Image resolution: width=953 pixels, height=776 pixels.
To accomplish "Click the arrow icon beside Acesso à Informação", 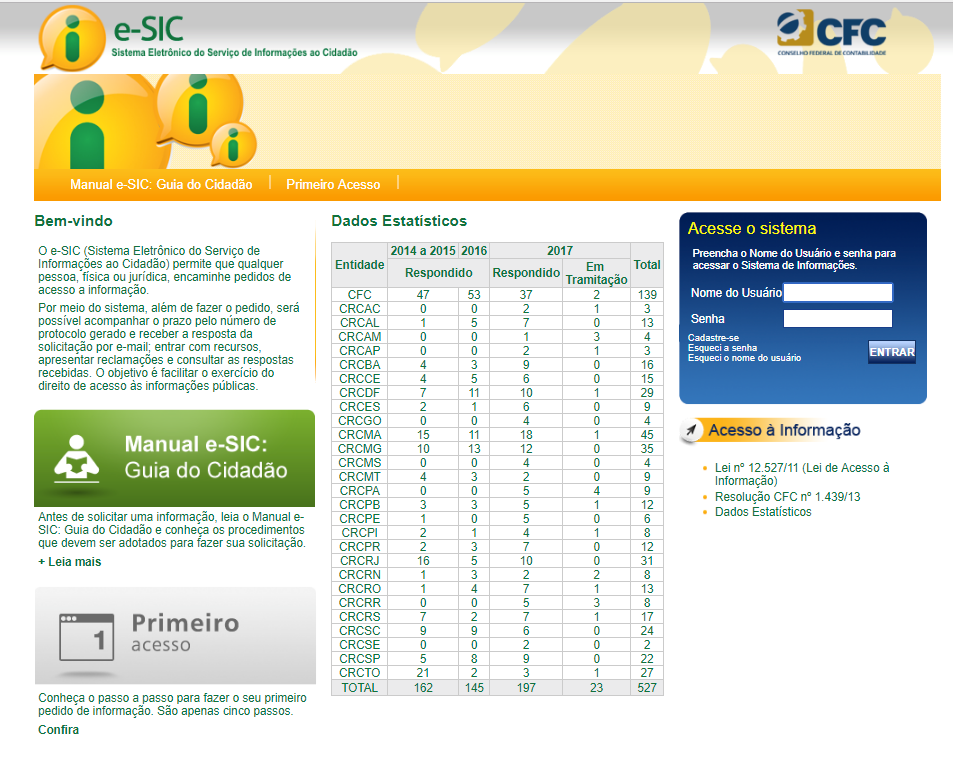I will [x=690, y=430].
